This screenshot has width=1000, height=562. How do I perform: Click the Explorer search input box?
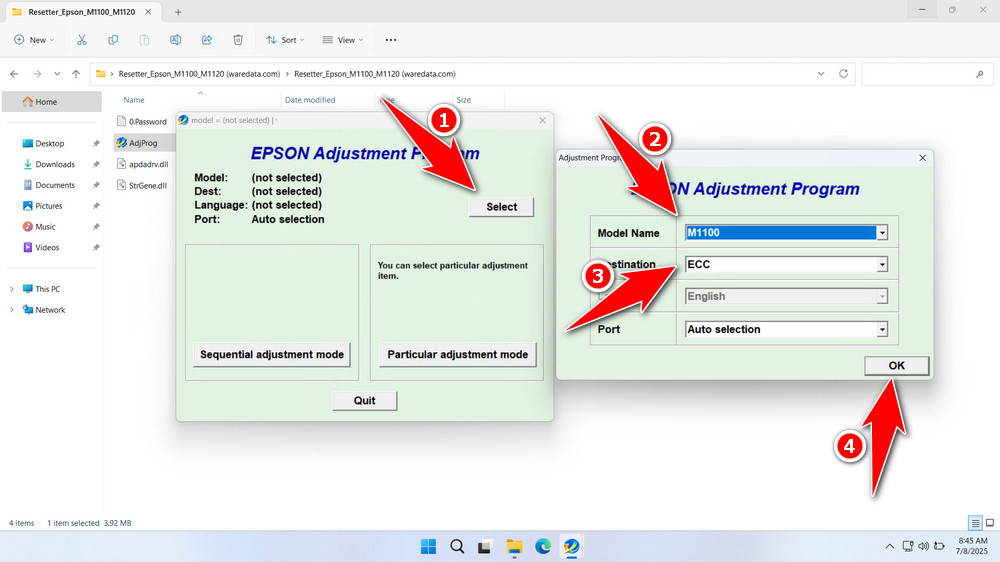point(925,74)
